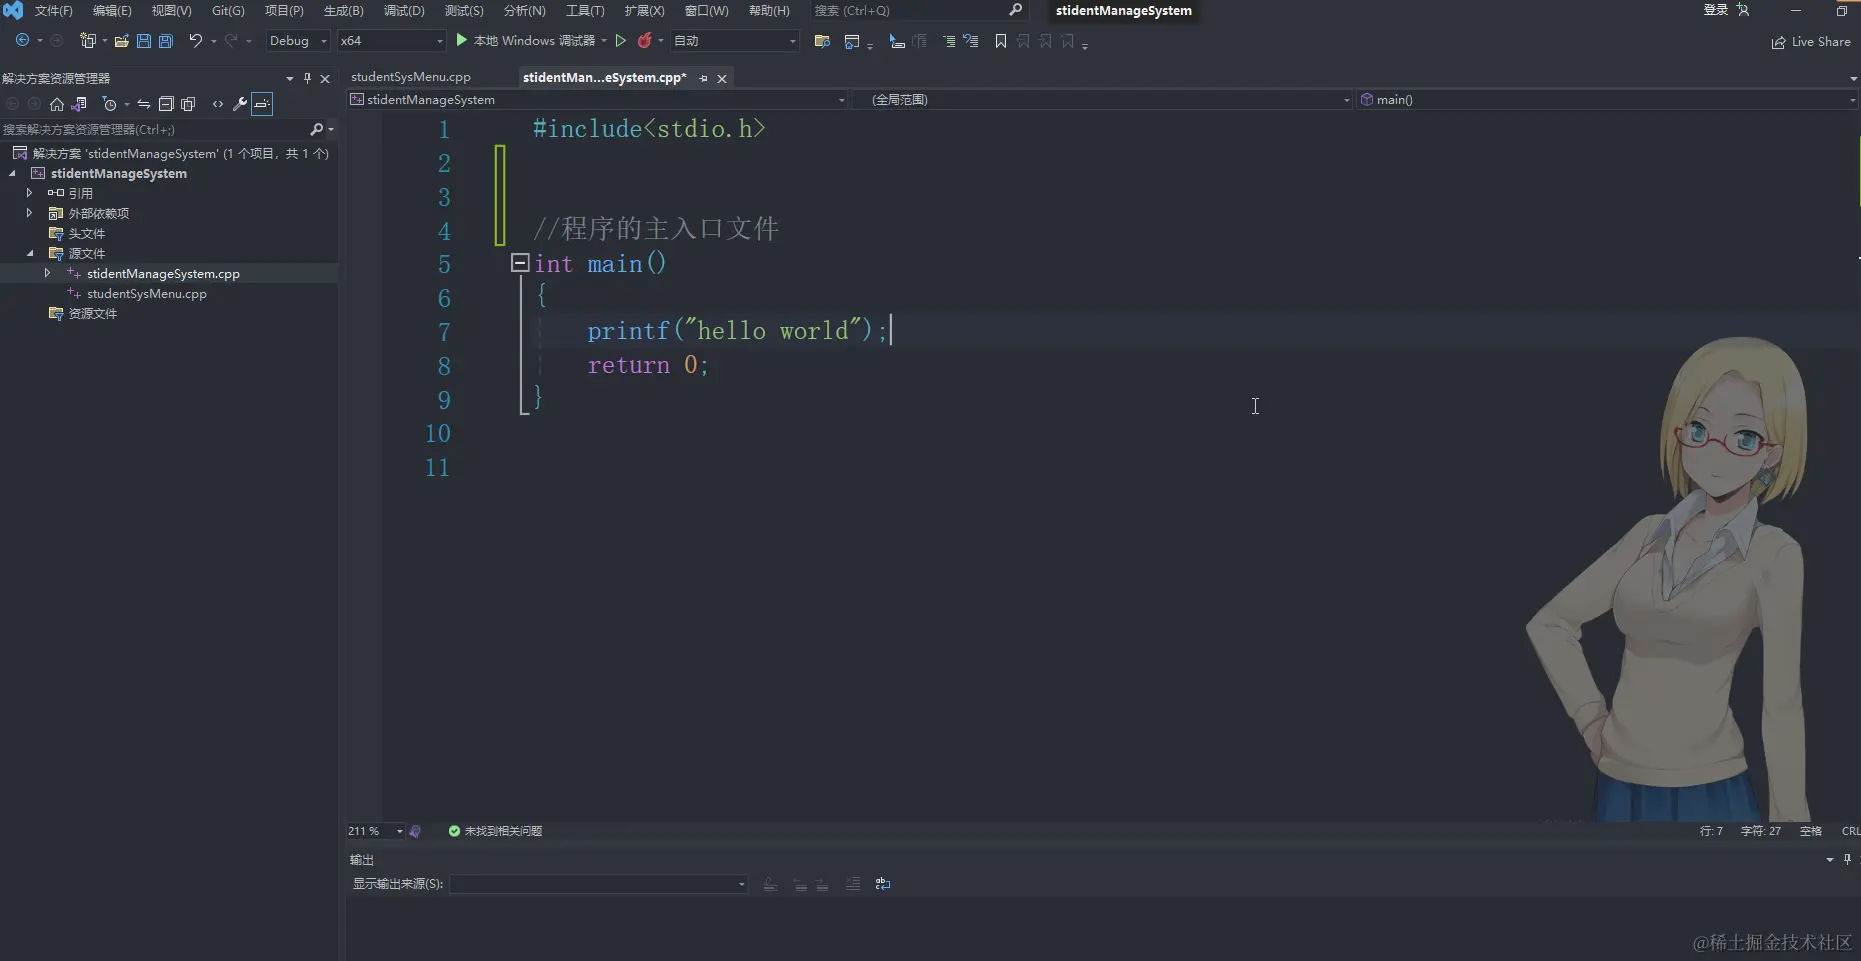
Task: Open the 调试(D) menu
Action: (404, 11)
